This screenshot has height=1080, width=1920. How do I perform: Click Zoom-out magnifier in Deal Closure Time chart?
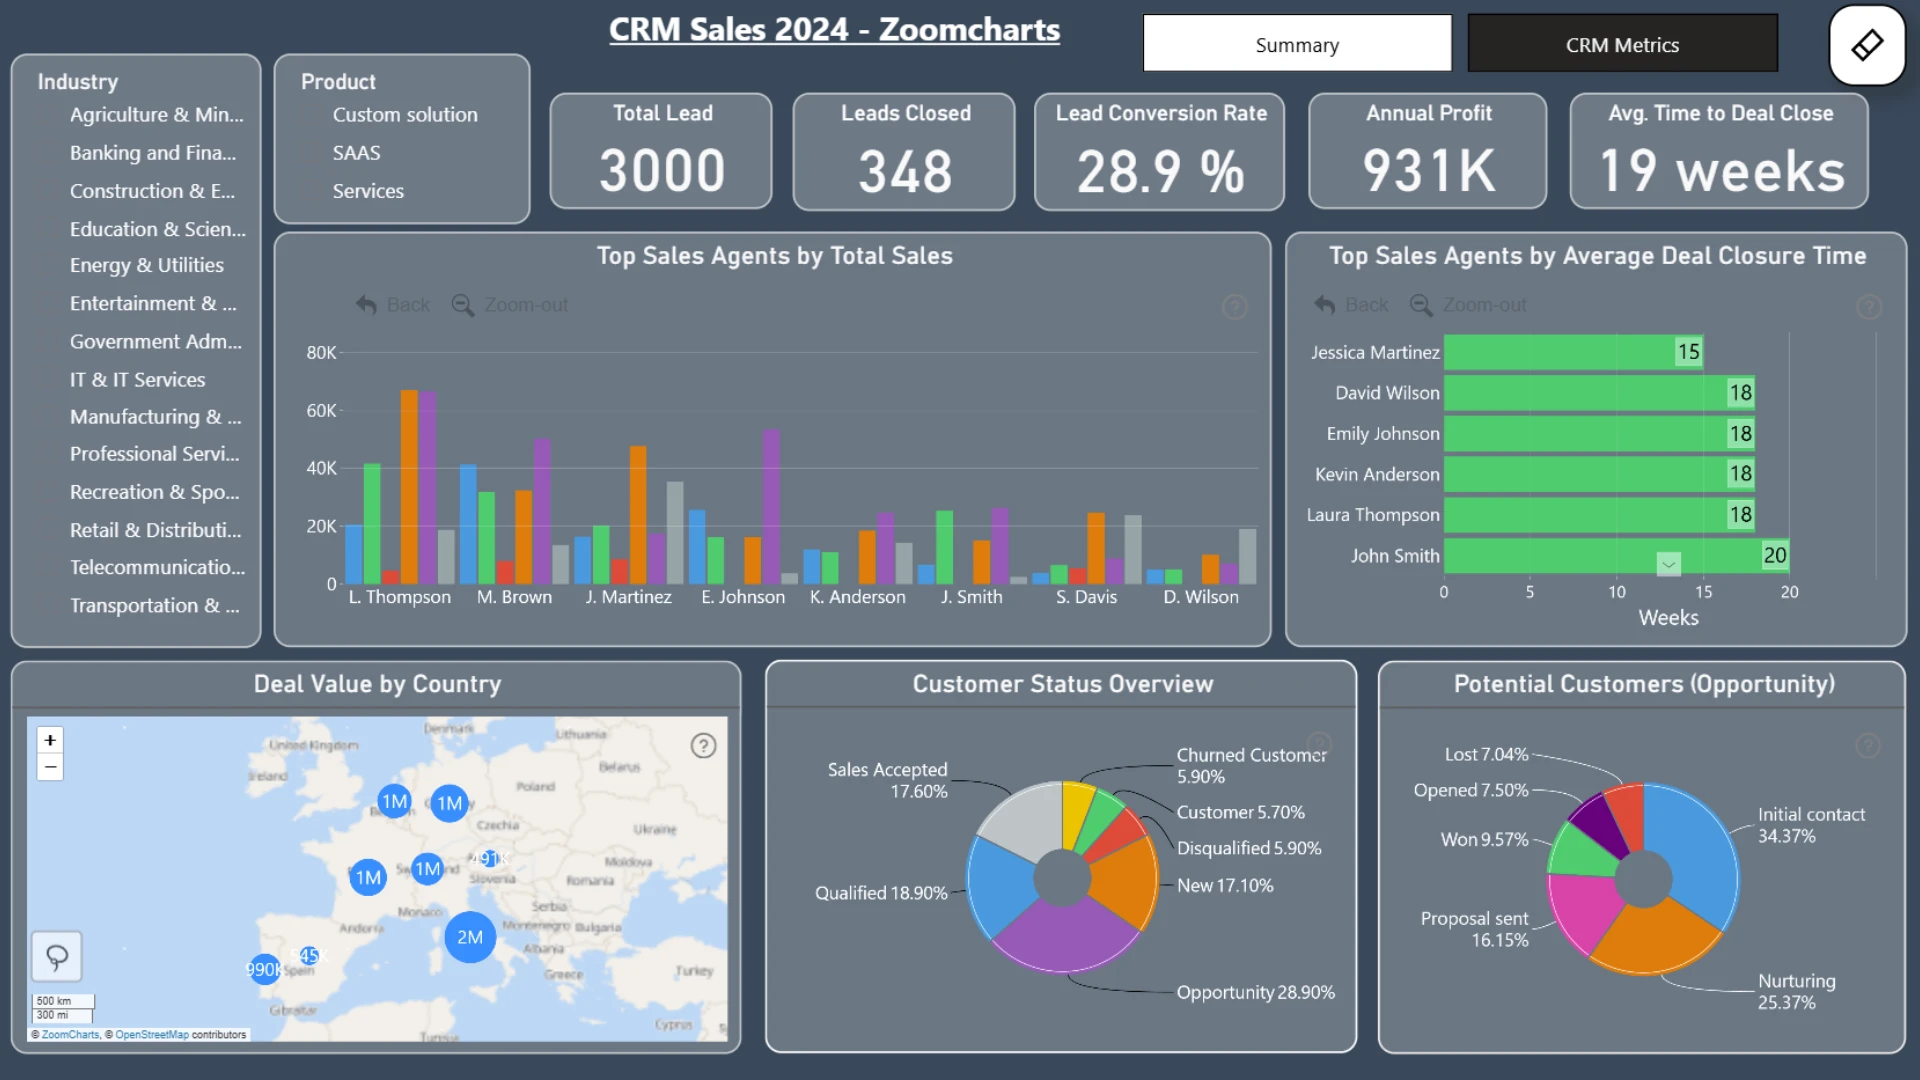[x=1420, y=305]
